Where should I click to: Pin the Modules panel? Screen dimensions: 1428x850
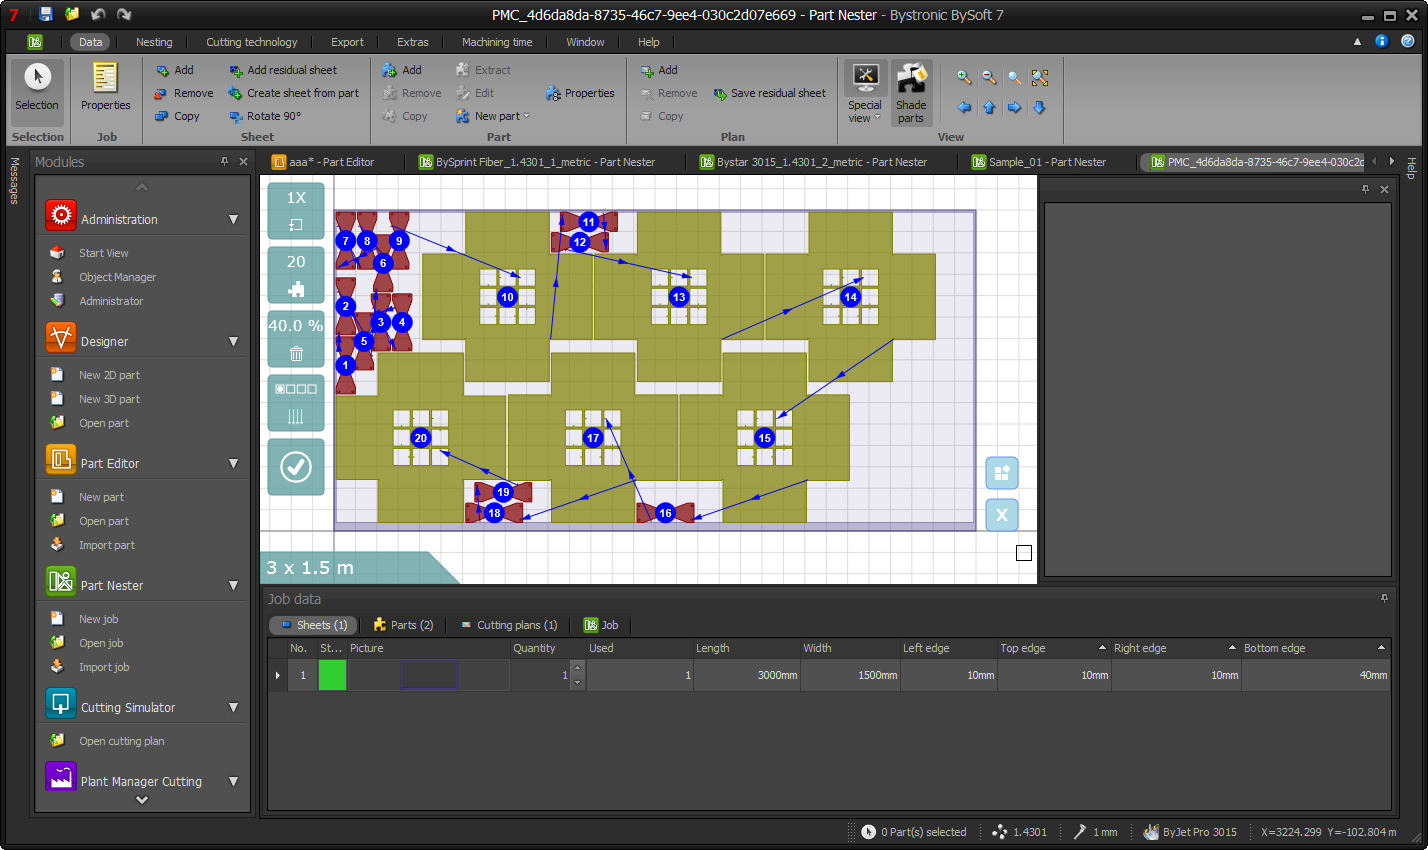(x=225, y=161)
